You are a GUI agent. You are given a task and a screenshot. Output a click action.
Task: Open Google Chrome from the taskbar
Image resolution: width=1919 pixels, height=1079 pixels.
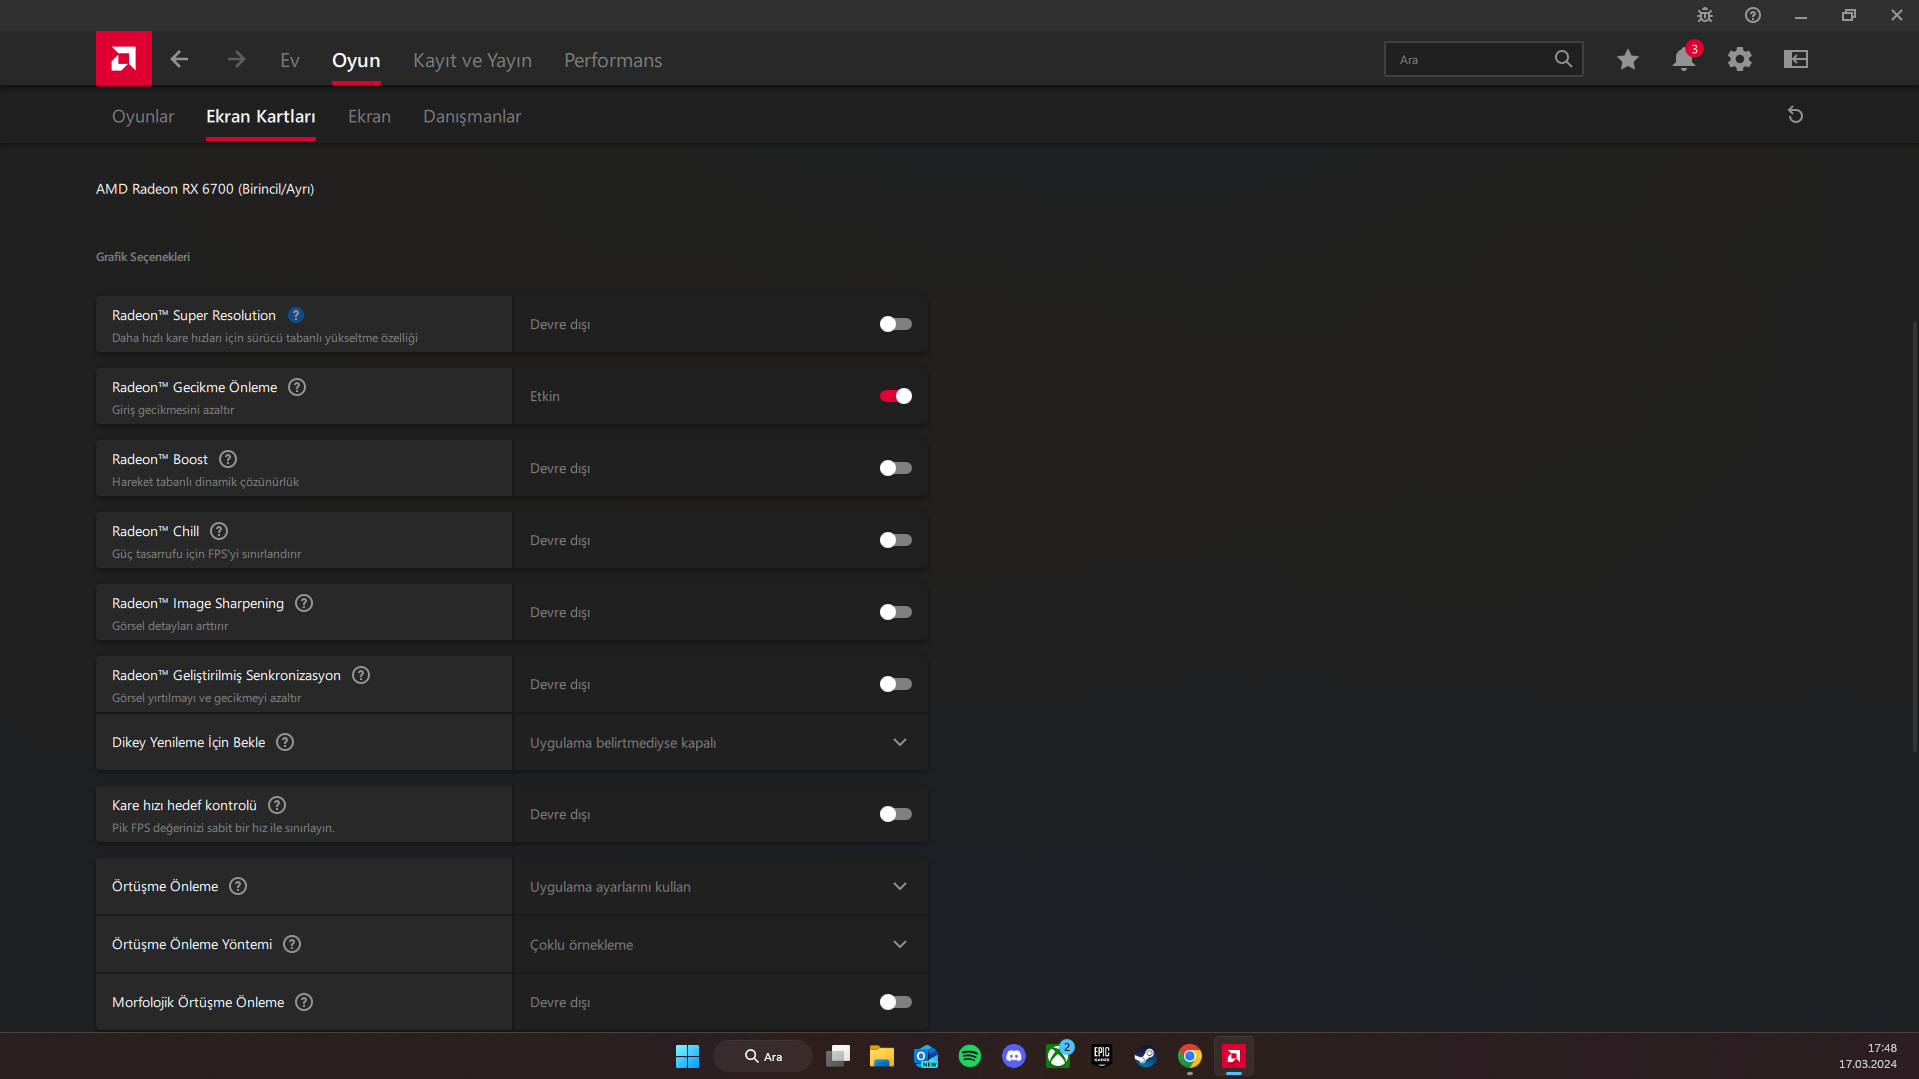1190,1056
